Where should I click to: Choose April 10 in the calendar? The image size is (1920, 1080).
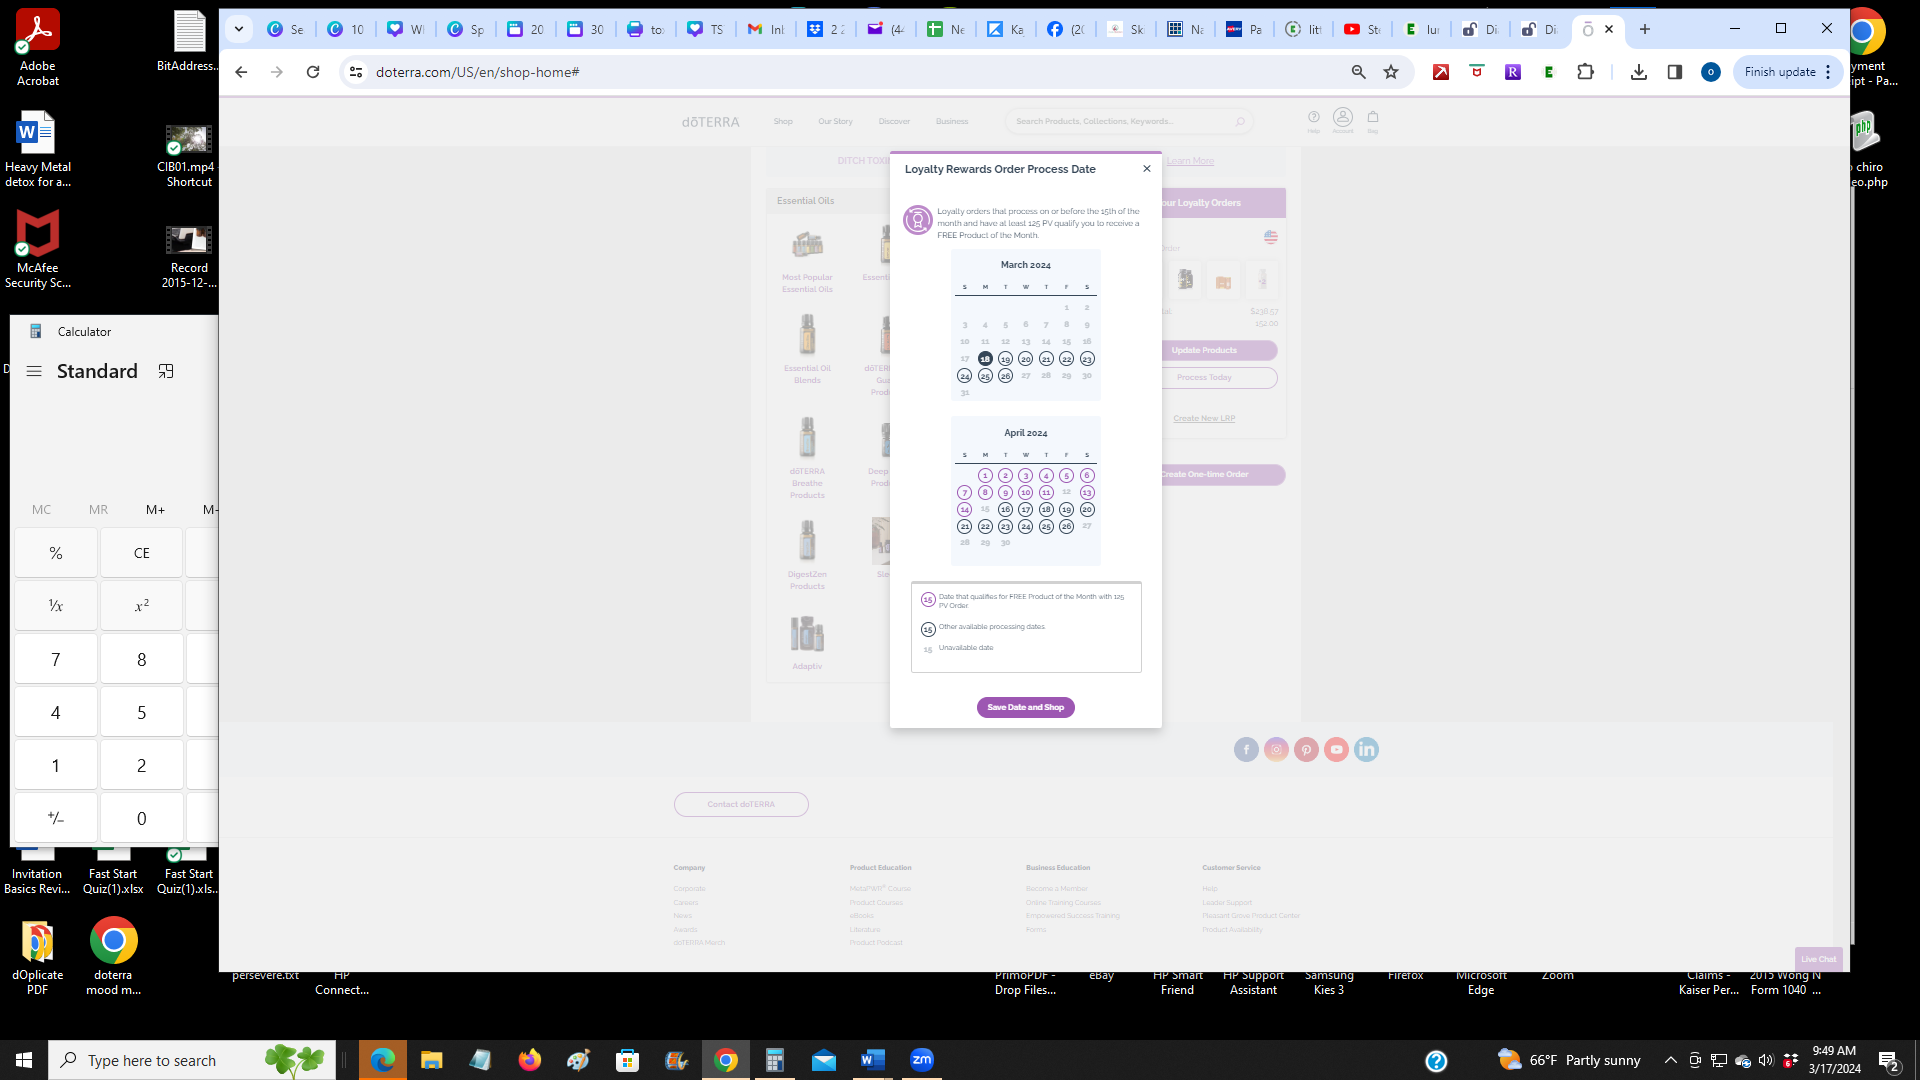pos(1025,493)
